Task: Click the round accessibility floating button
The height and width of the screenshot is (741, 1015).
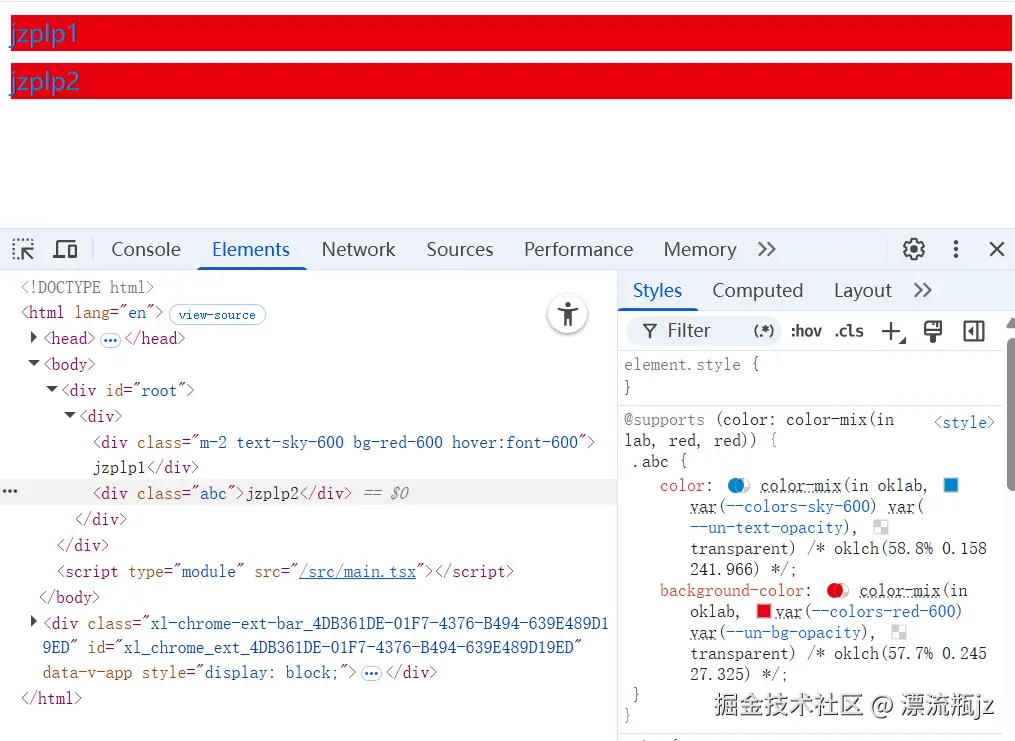Action: tap(568, 315)
